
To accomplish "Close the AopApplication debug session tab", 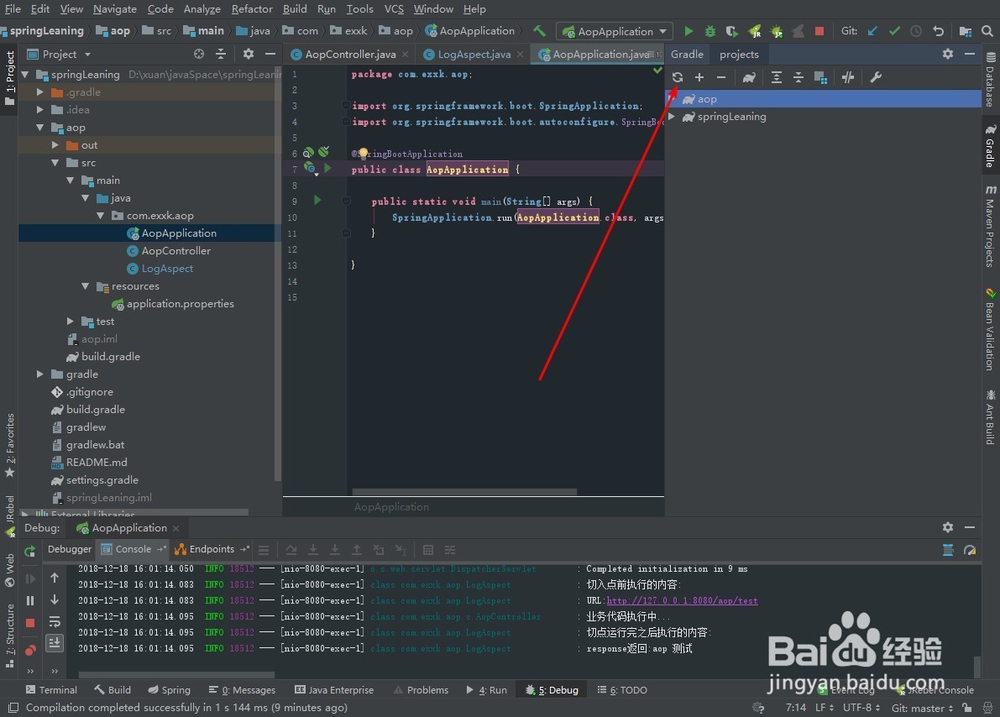I will point(176,528).
